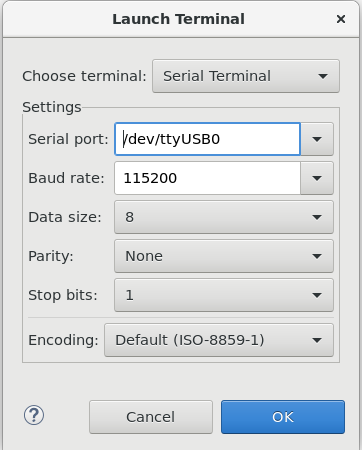Open the Parity dropdown
362x450 pixels.
pos(224,256)
